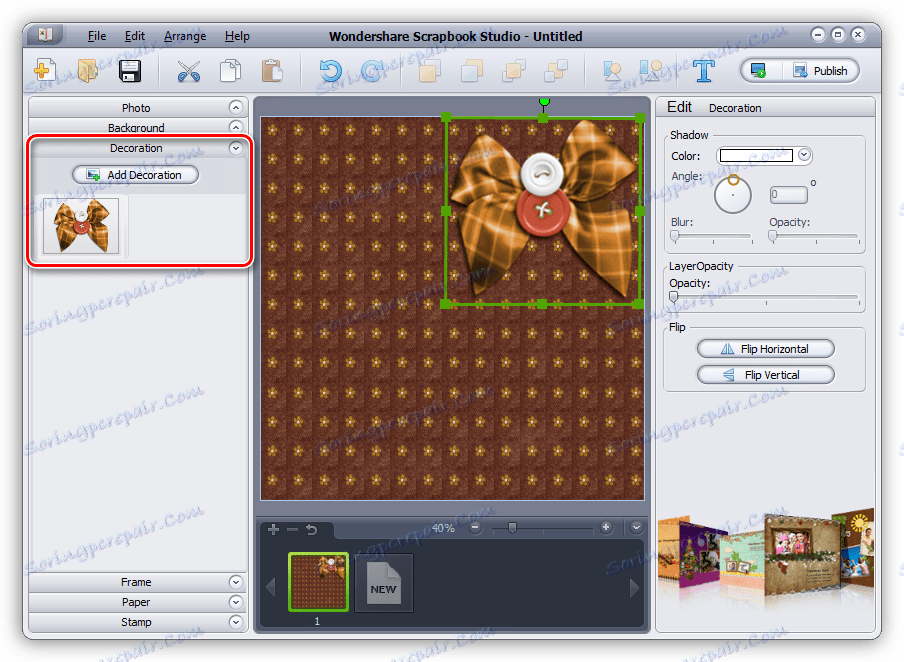This screenshot has width=904, height=662.
Task: Click the send to back layer icon
Action: [x=472, y=71]
